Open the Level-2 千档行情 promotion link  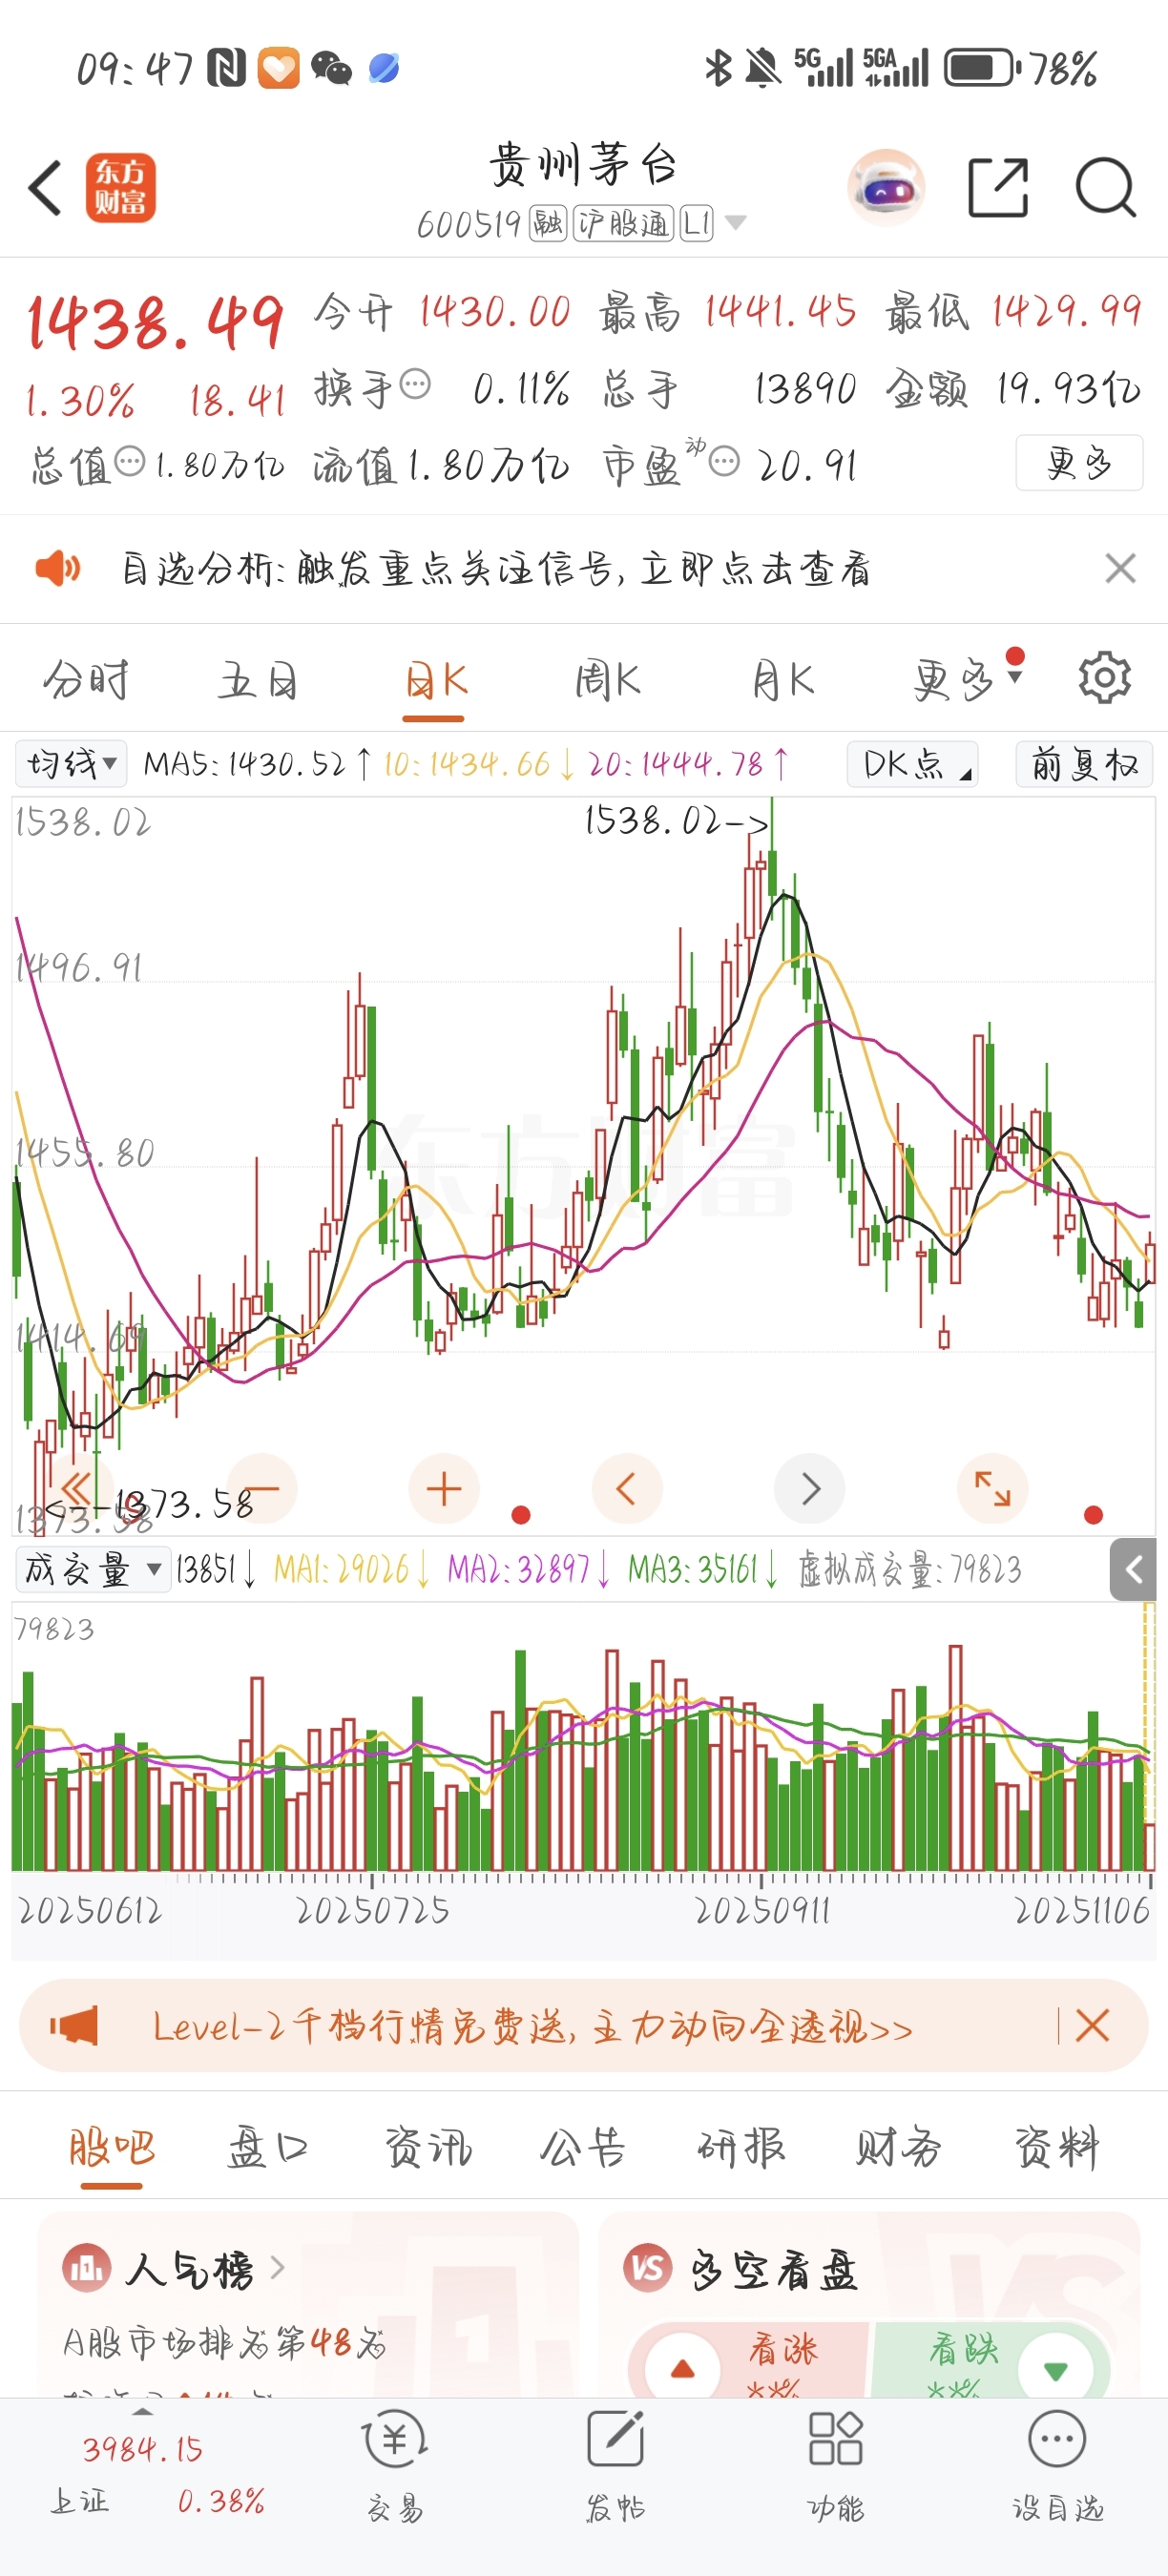(x=532, y=2027)
